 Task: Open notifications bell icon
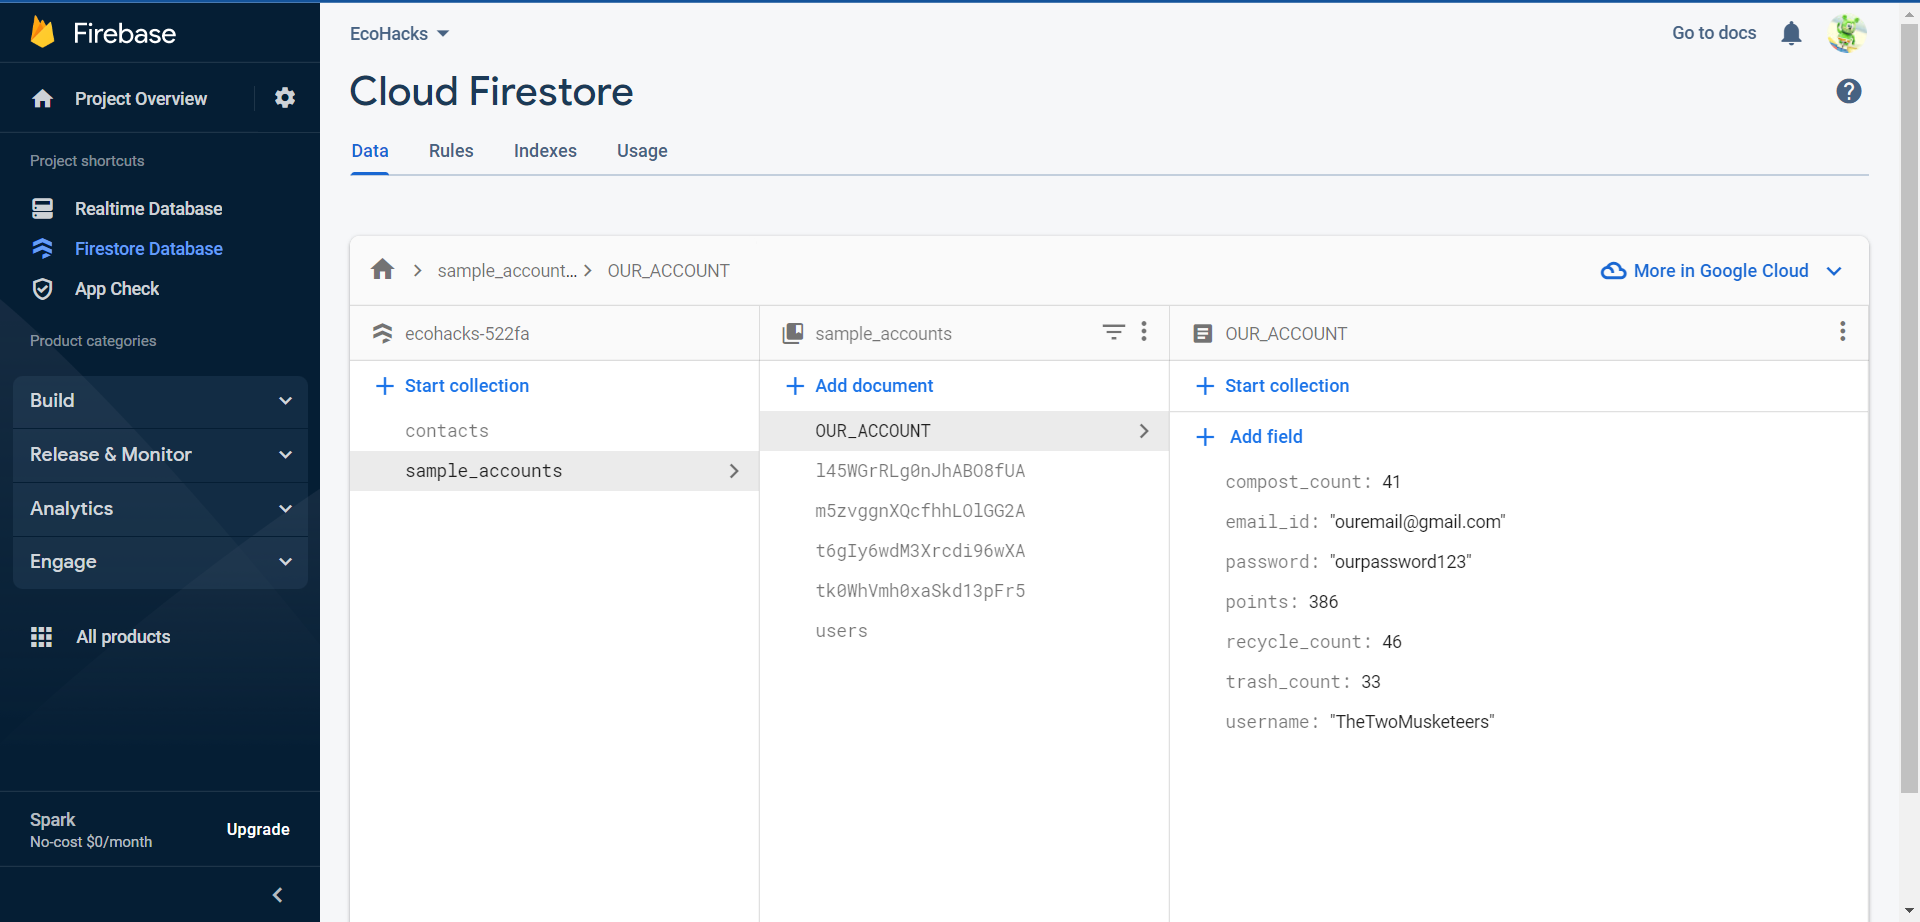point(1791,33)
